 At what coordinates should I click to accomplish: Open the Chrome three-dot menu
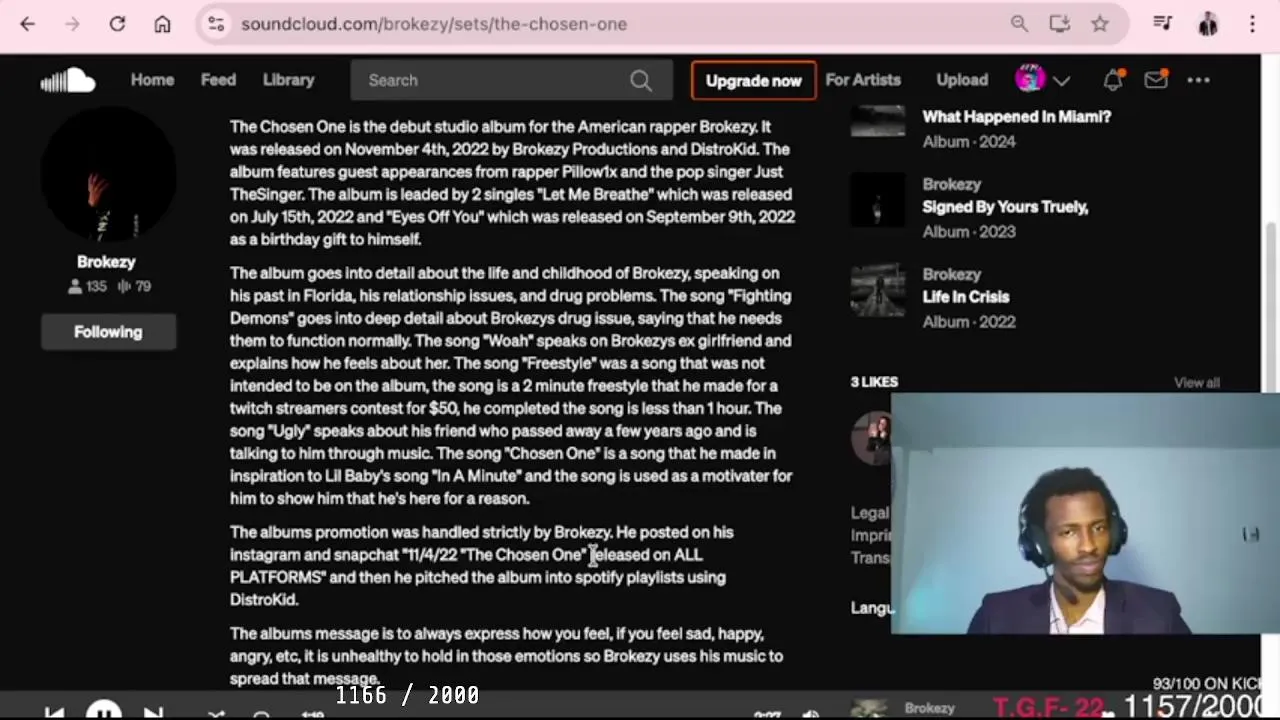(1252, 24)
